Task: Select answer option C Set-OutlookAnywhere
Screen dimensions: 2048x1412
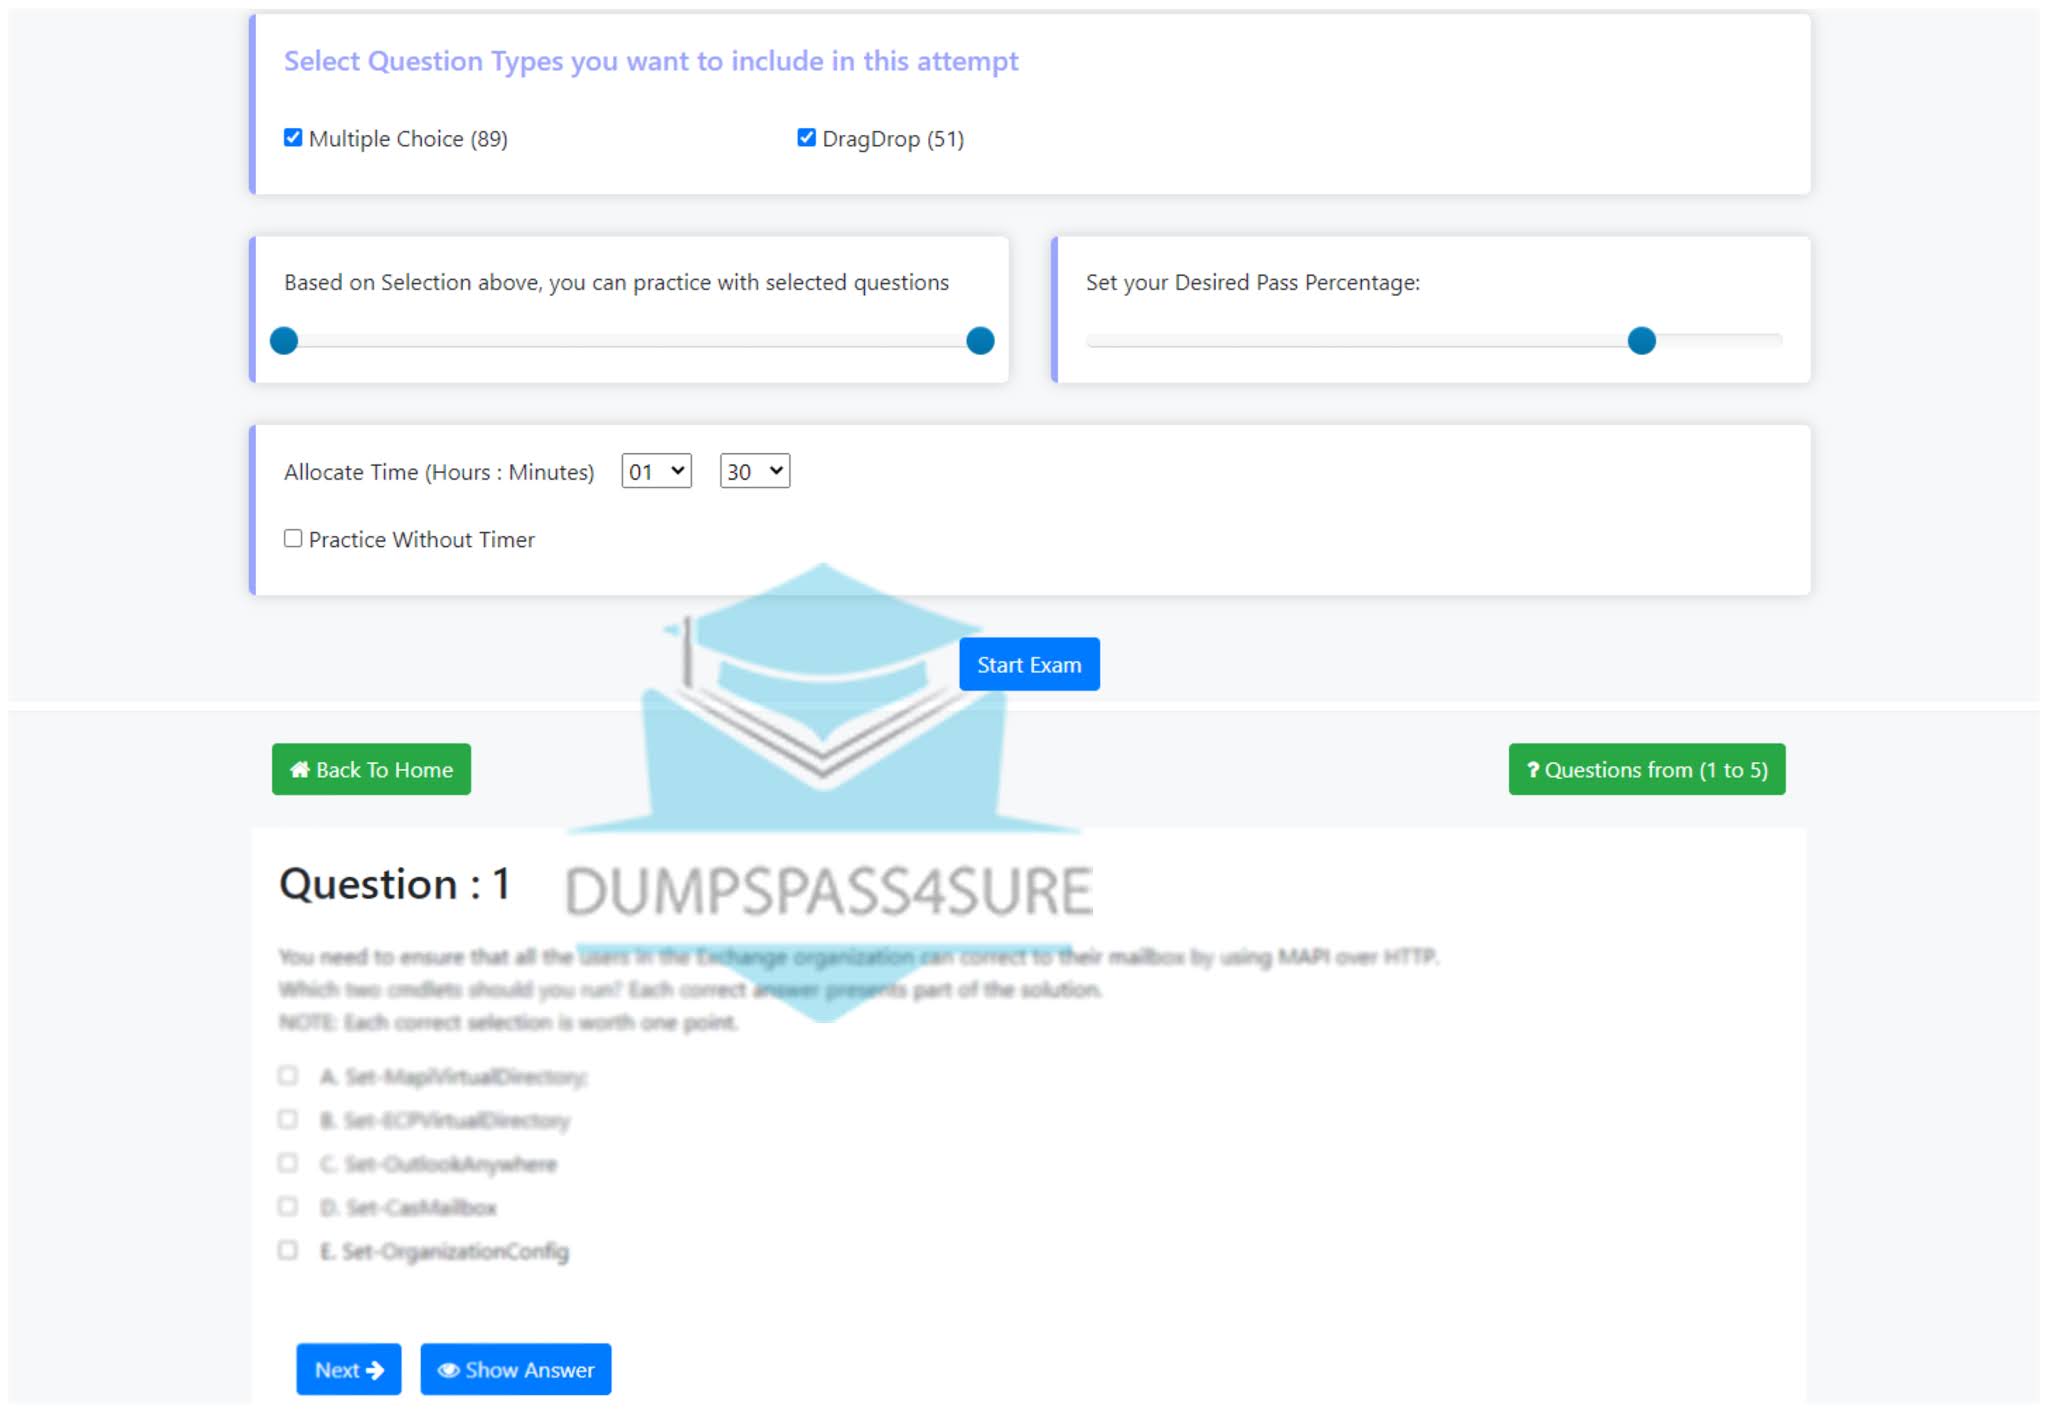Action: [x=288, y=1161]
